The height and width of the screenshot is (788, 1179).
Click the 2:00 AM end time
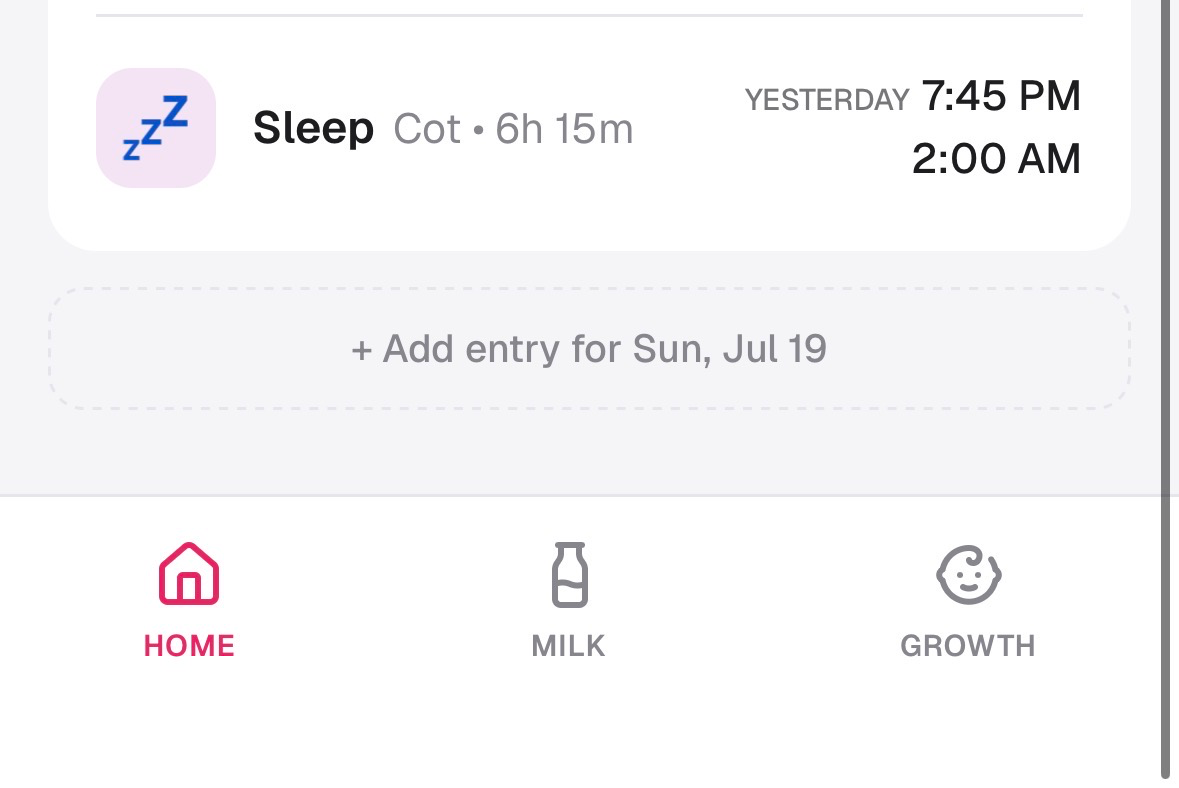tap(996, 159)
